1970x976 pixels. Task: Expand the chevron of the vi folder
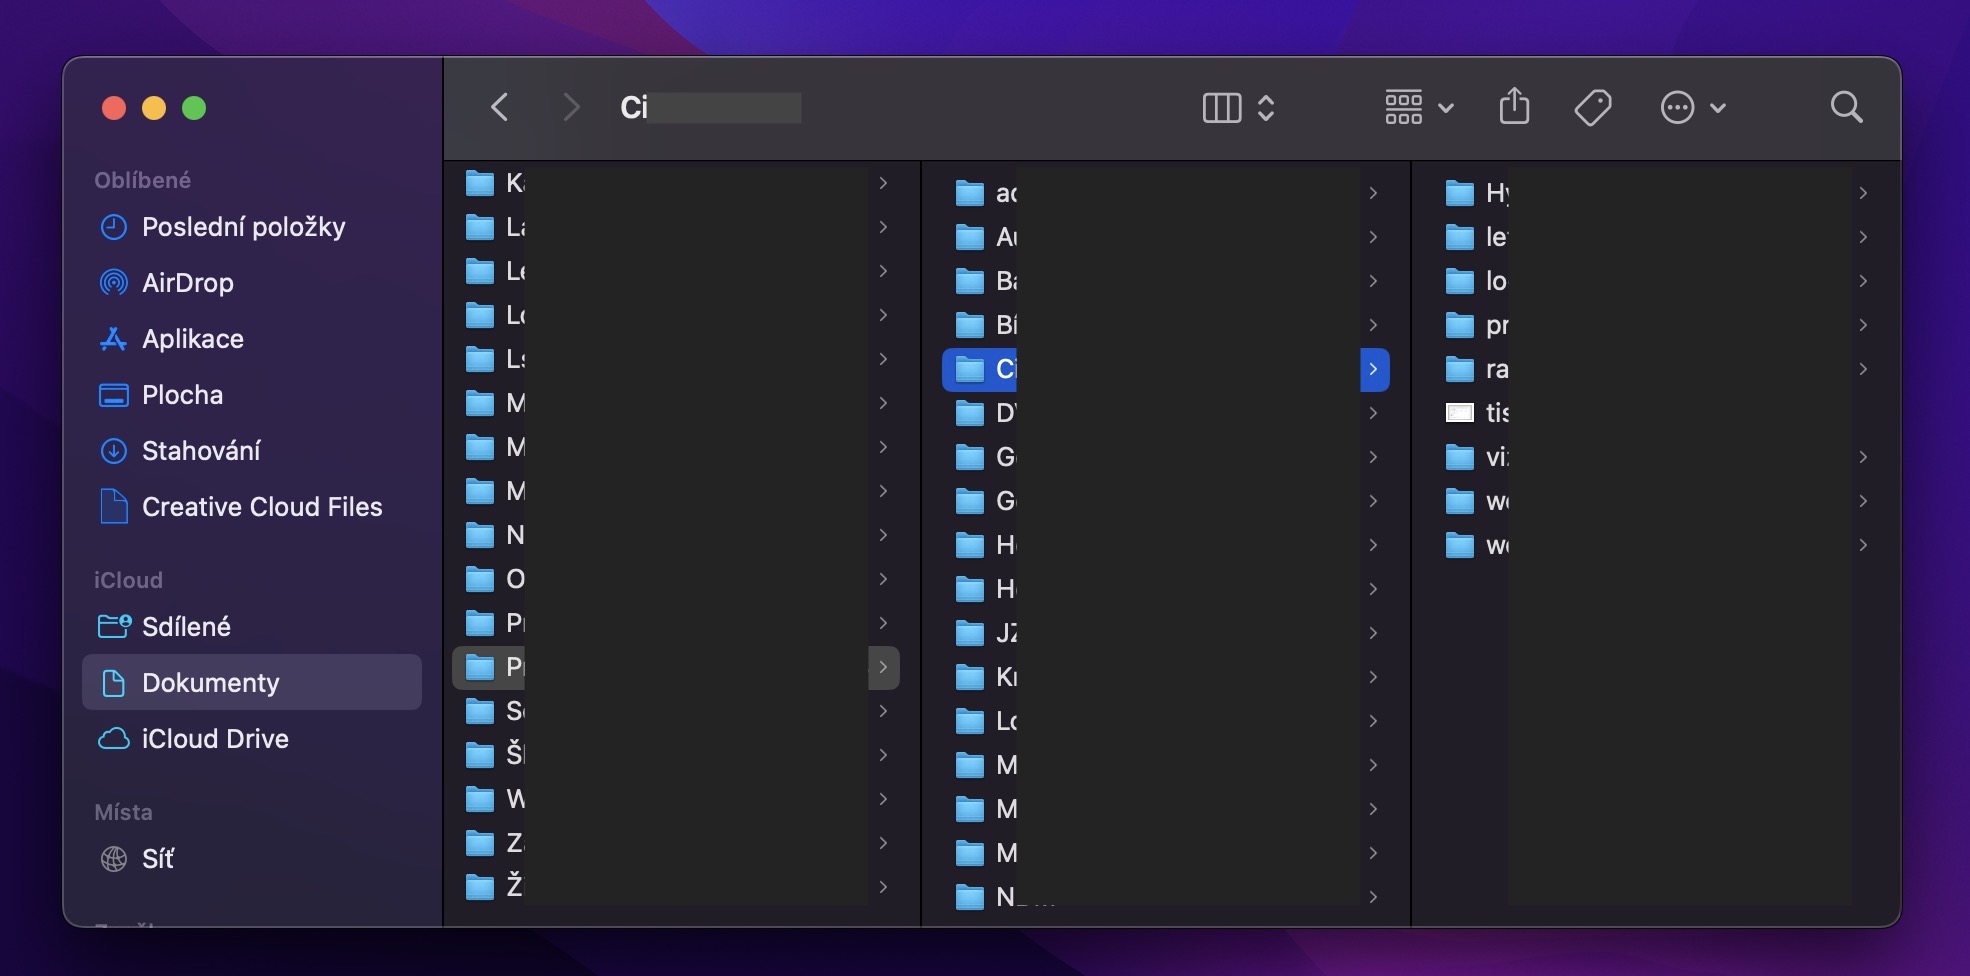1863,457
